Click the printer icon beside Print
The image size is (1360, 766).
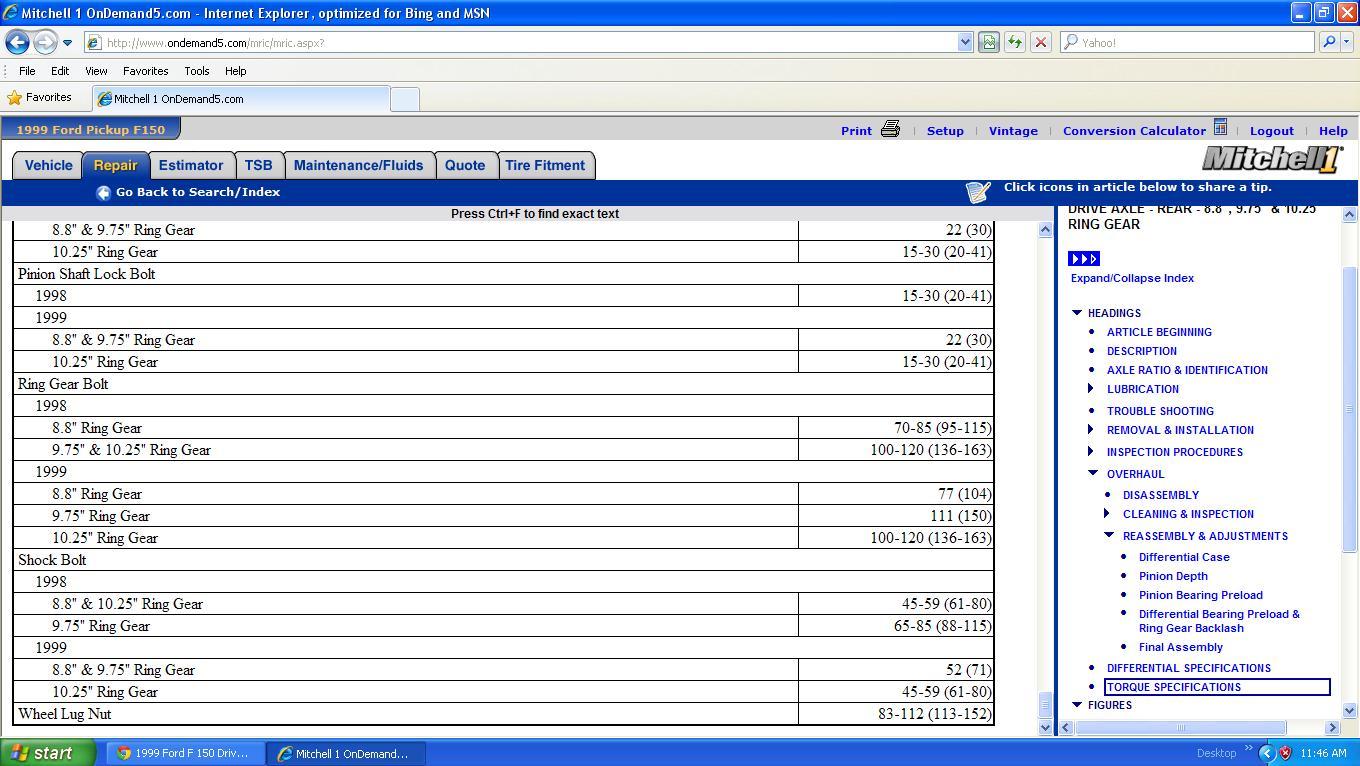[x=890, y=129]
